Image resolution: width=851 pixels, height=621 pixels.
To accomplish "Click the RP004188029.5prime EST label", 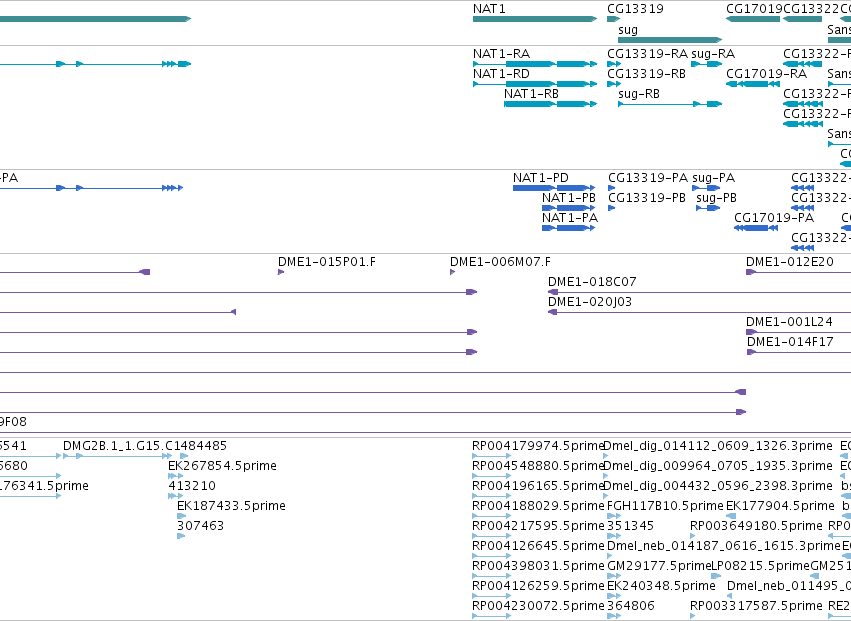I will [538, 506].
